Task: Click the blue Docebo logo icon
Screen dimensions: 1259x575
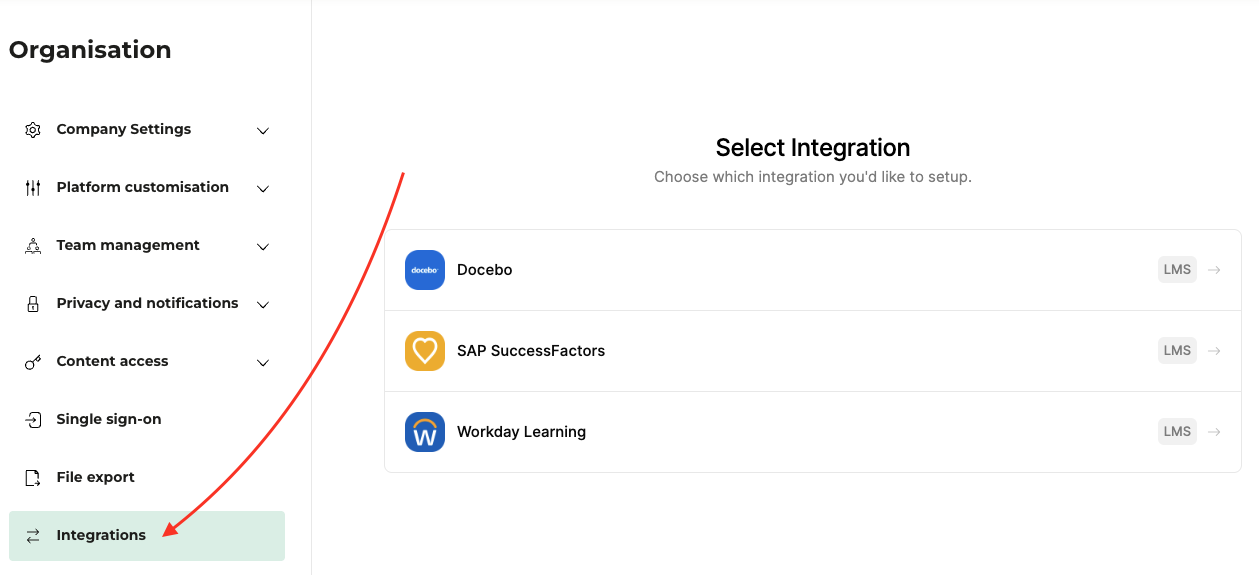Action: (x=425, y=270)
